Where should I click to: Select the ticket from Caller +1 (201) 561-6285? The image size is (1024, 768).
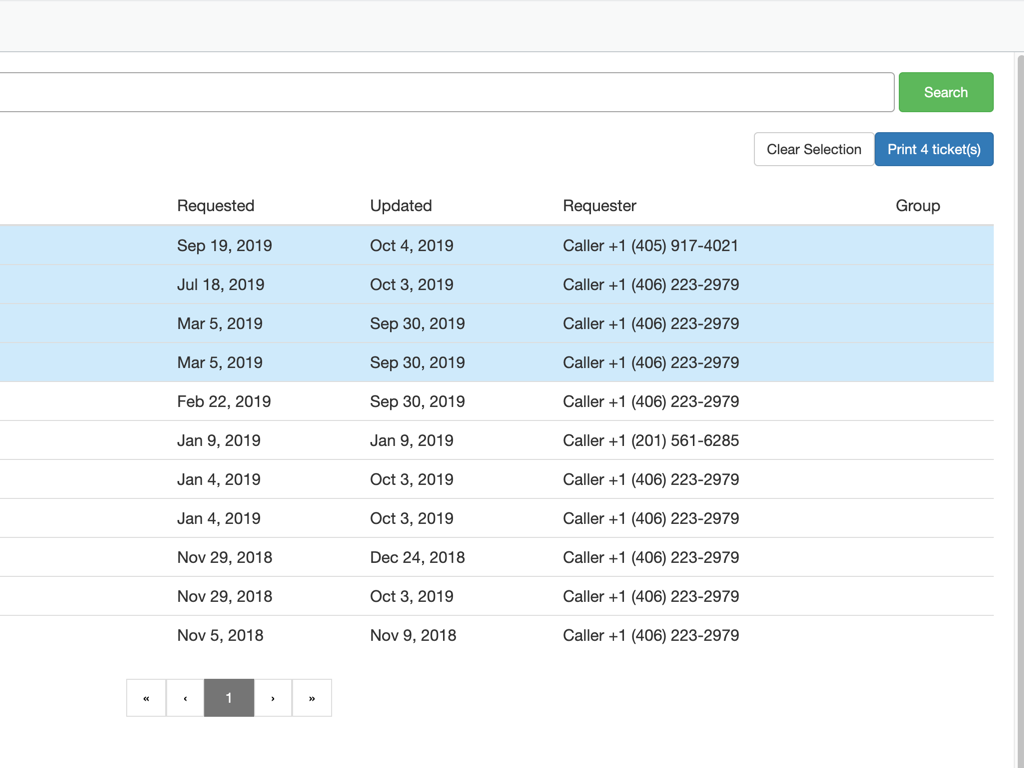click(x=650, y=440)
